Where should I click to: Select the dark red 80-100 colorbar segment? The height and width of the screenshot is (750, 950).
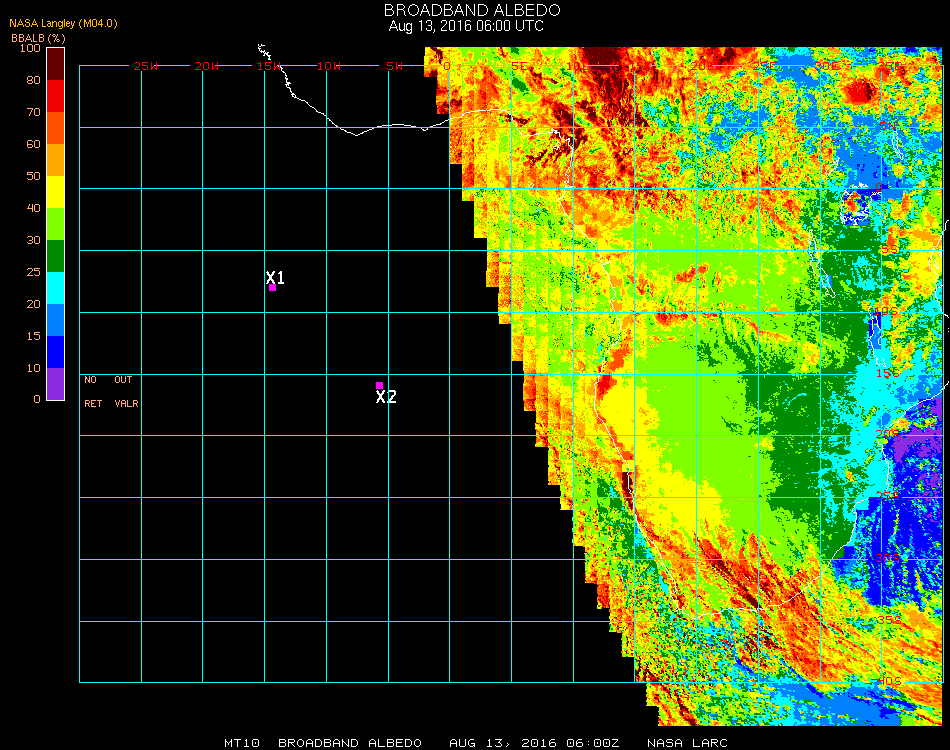55,63
